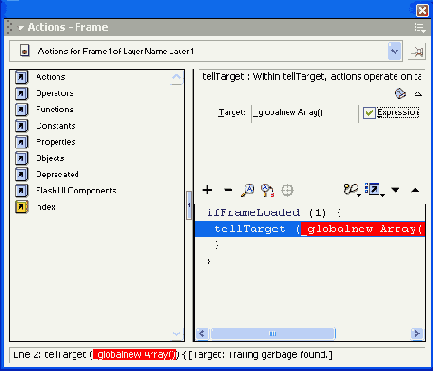
Task: Toggle the Expression checkbox
Action: click(x=369, y=113)
